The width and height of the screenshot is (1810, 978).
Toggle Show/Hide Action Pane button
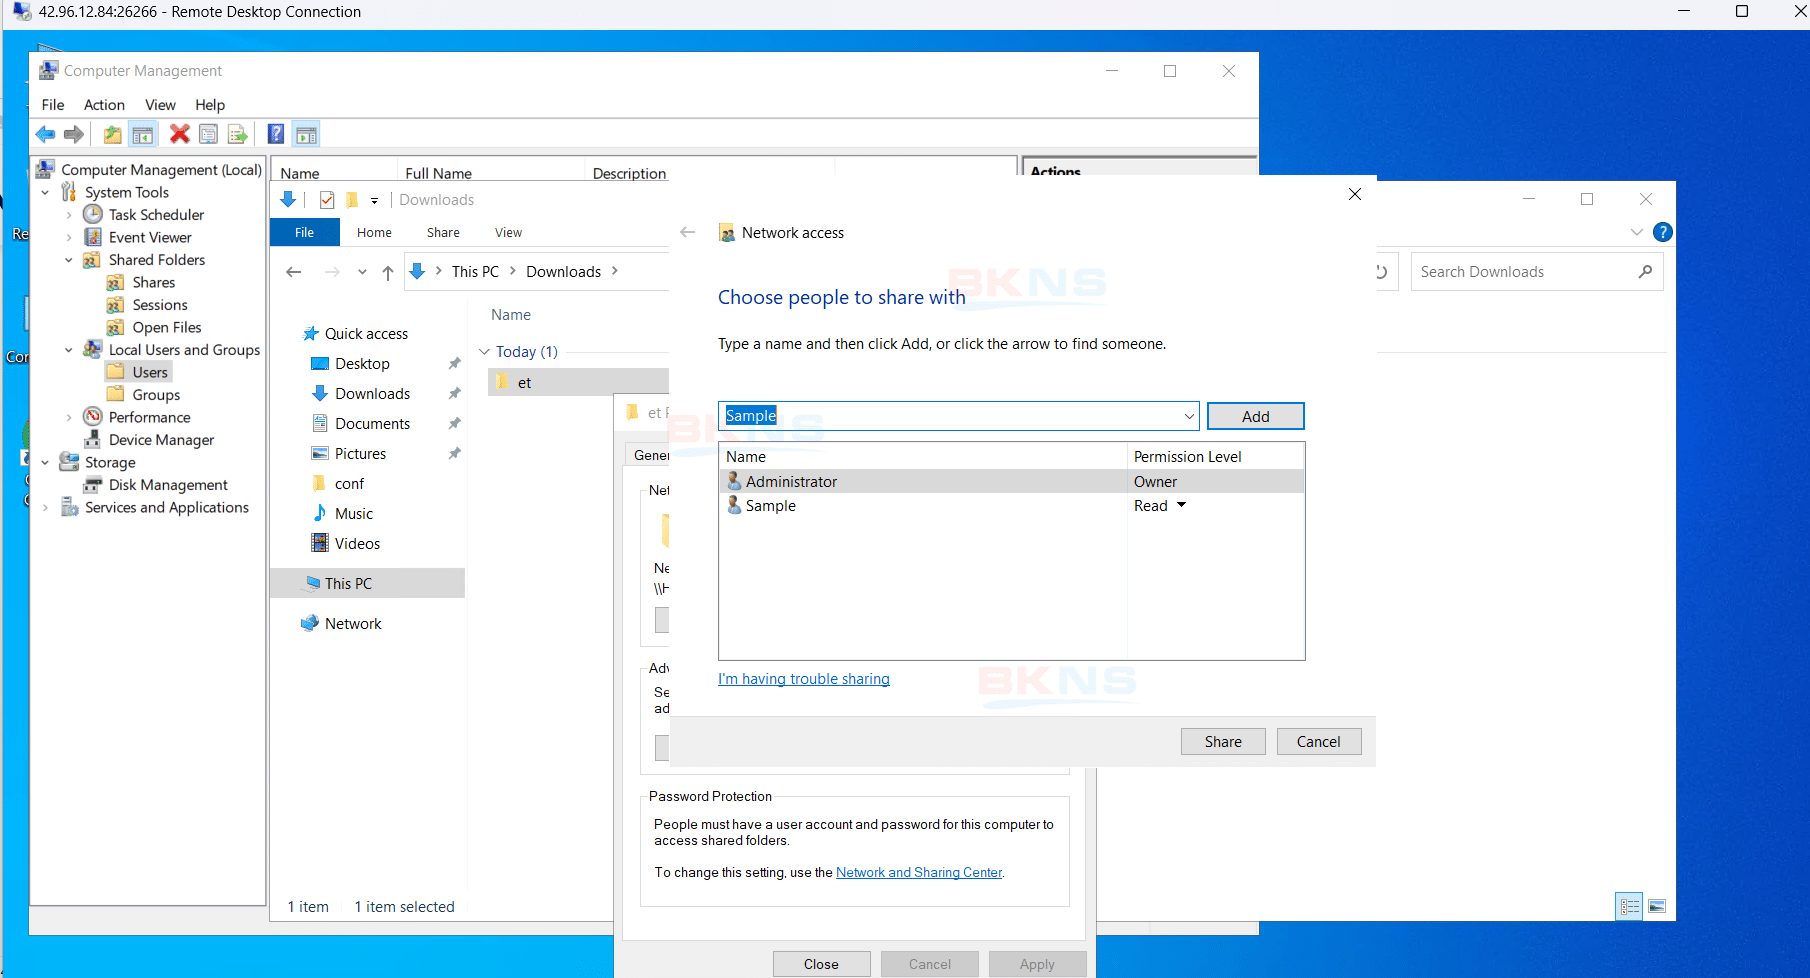pyautogui.click(x=306, y=134)
